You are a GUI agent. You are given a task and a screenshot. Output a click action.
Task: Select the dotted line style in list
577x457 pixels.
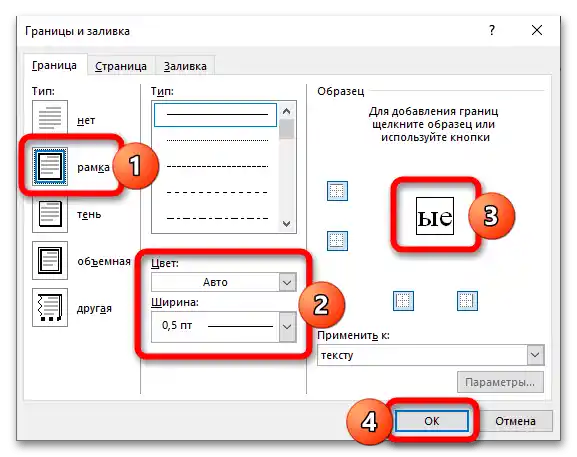217,140
